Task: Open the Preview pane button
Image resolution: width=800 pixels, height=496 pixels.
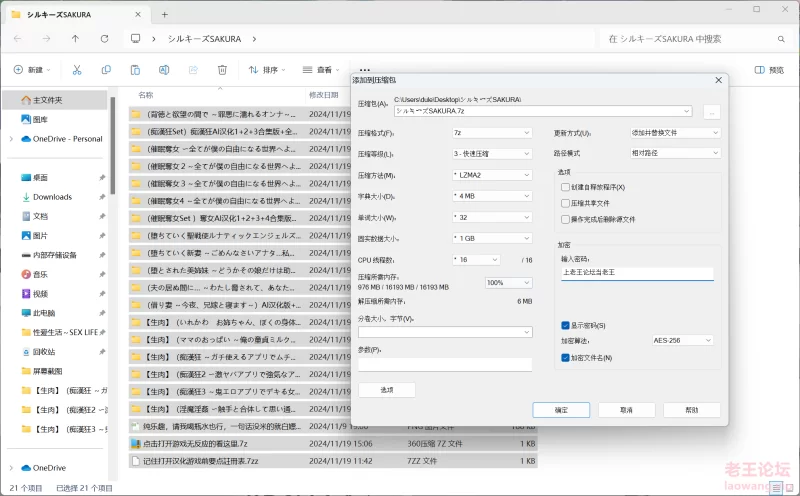Action: [x=769, y=70]
